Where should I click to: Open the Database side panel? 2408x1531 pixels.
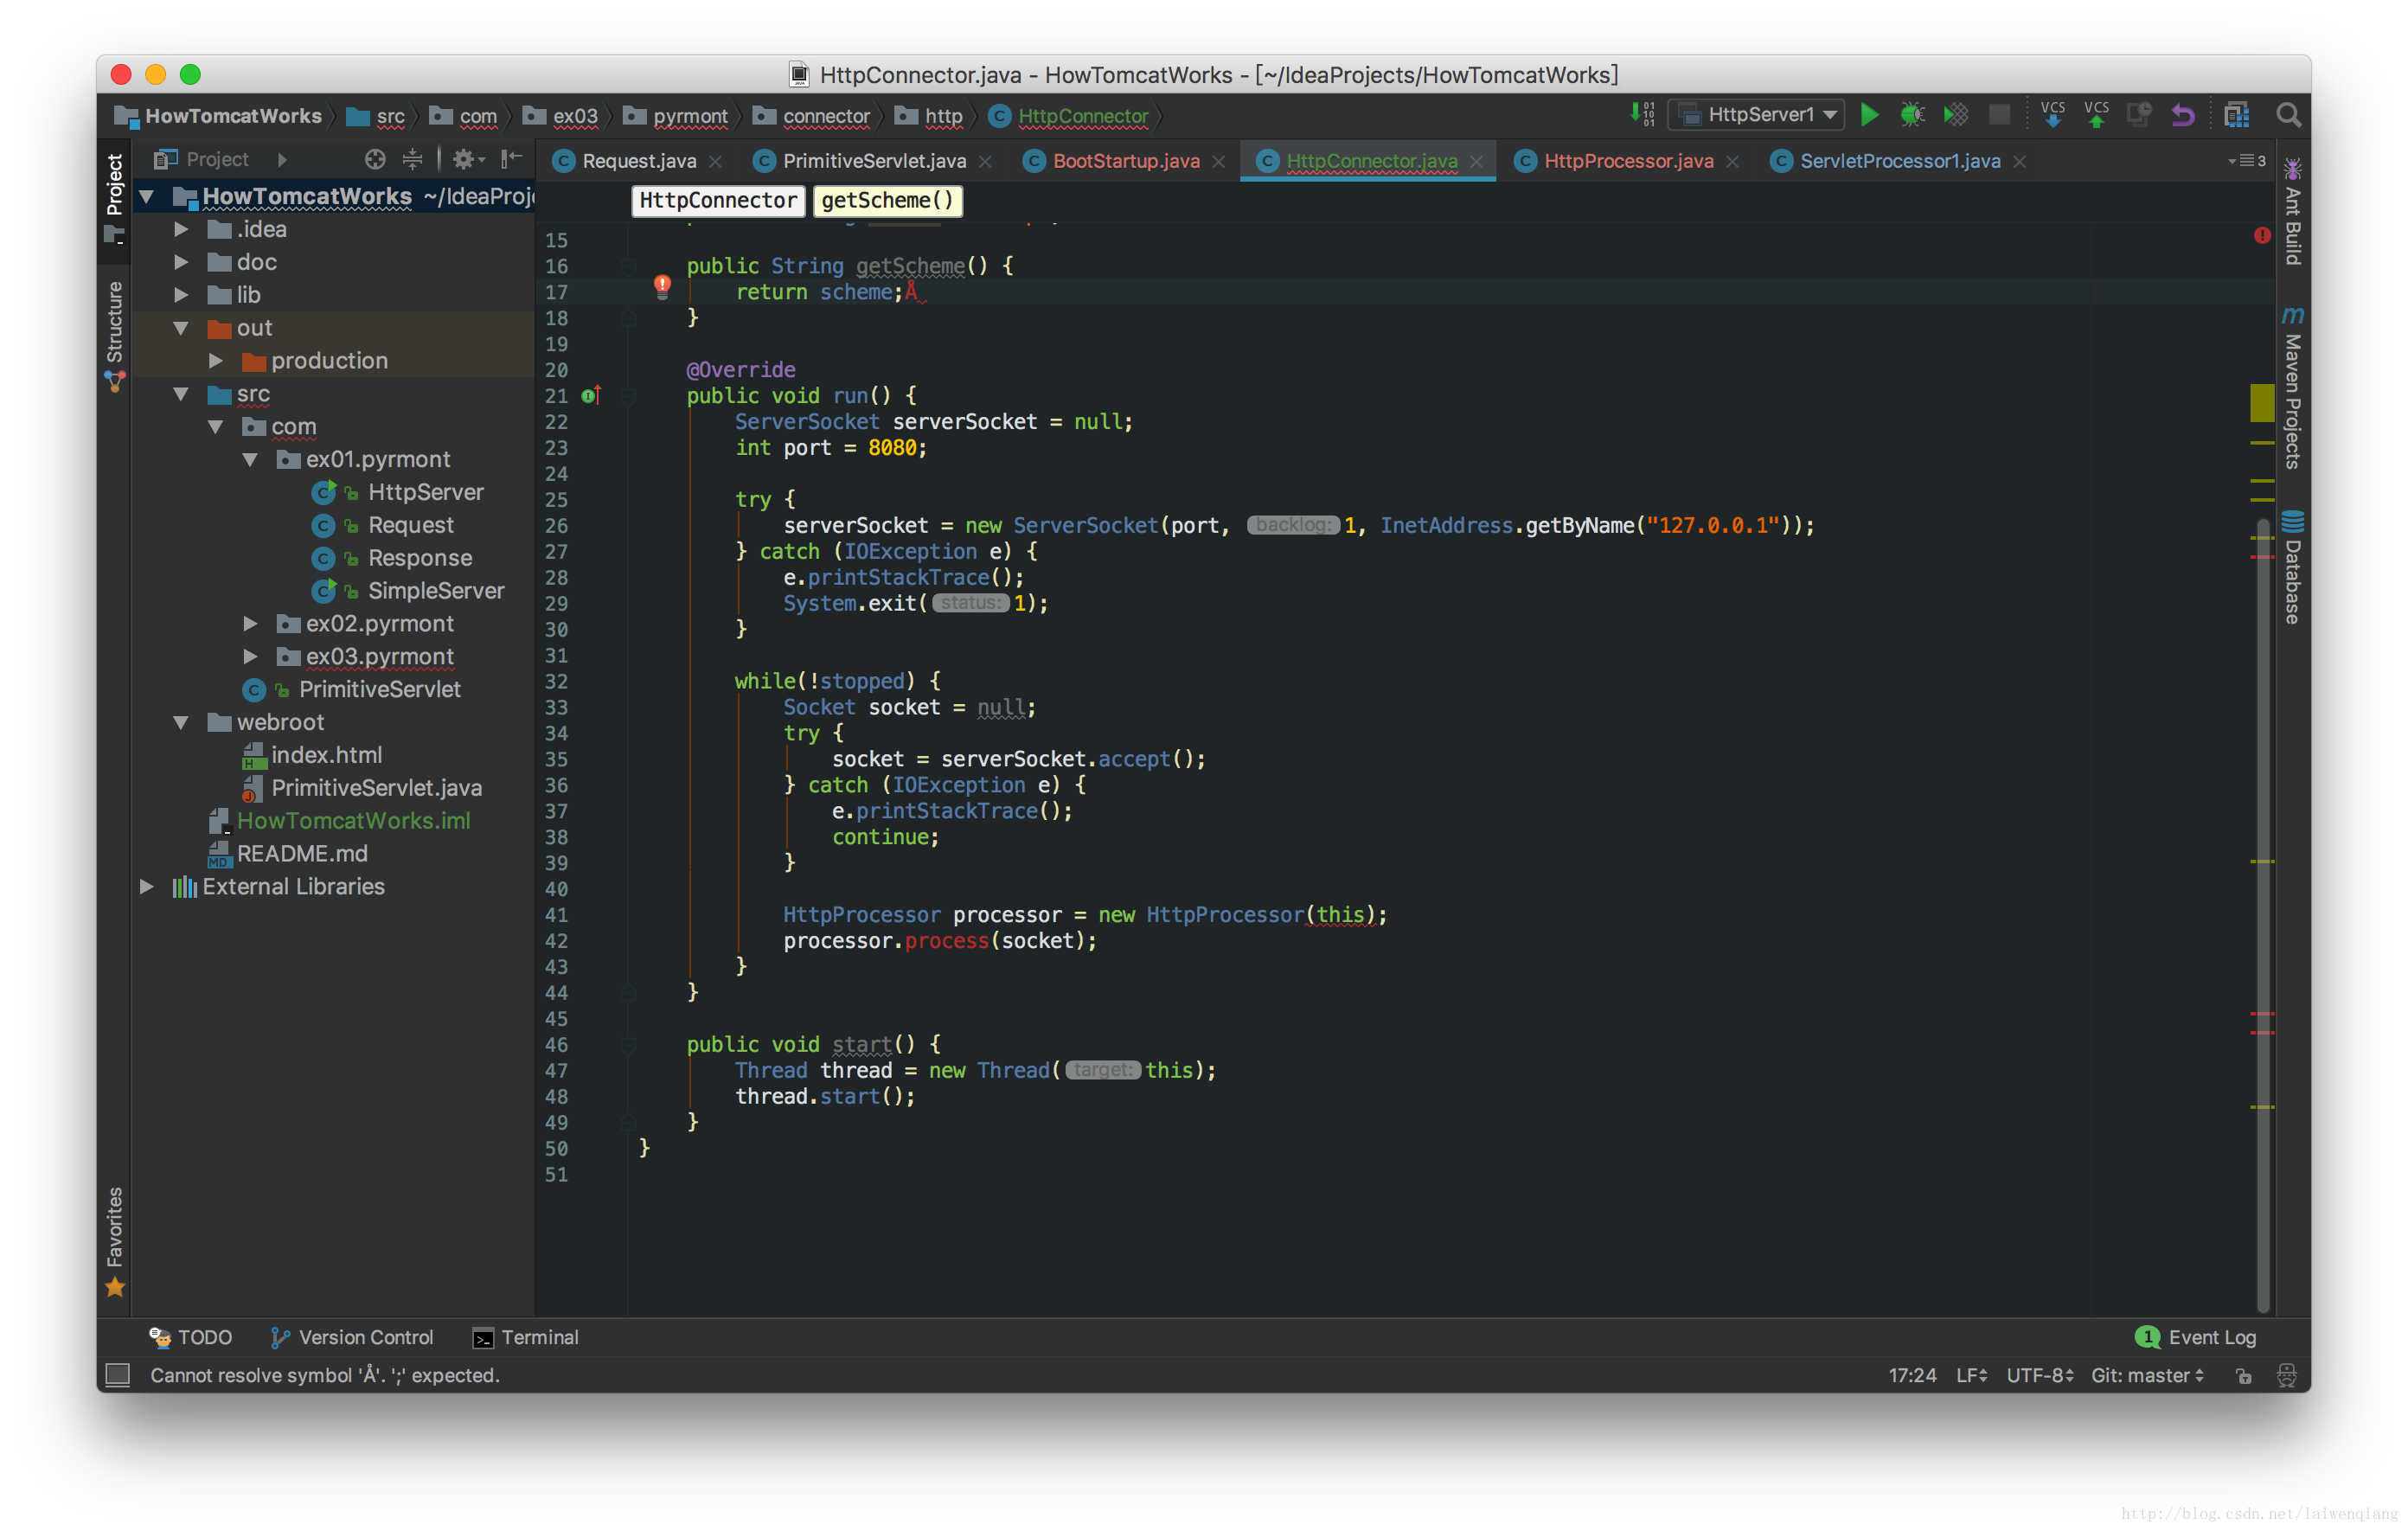point(2293,567)
